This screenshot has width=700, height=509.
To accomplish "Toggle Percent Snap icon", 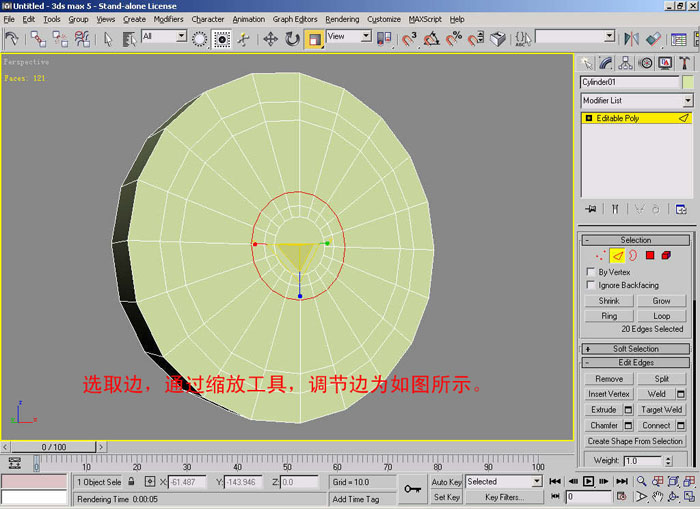I will 454,39.
